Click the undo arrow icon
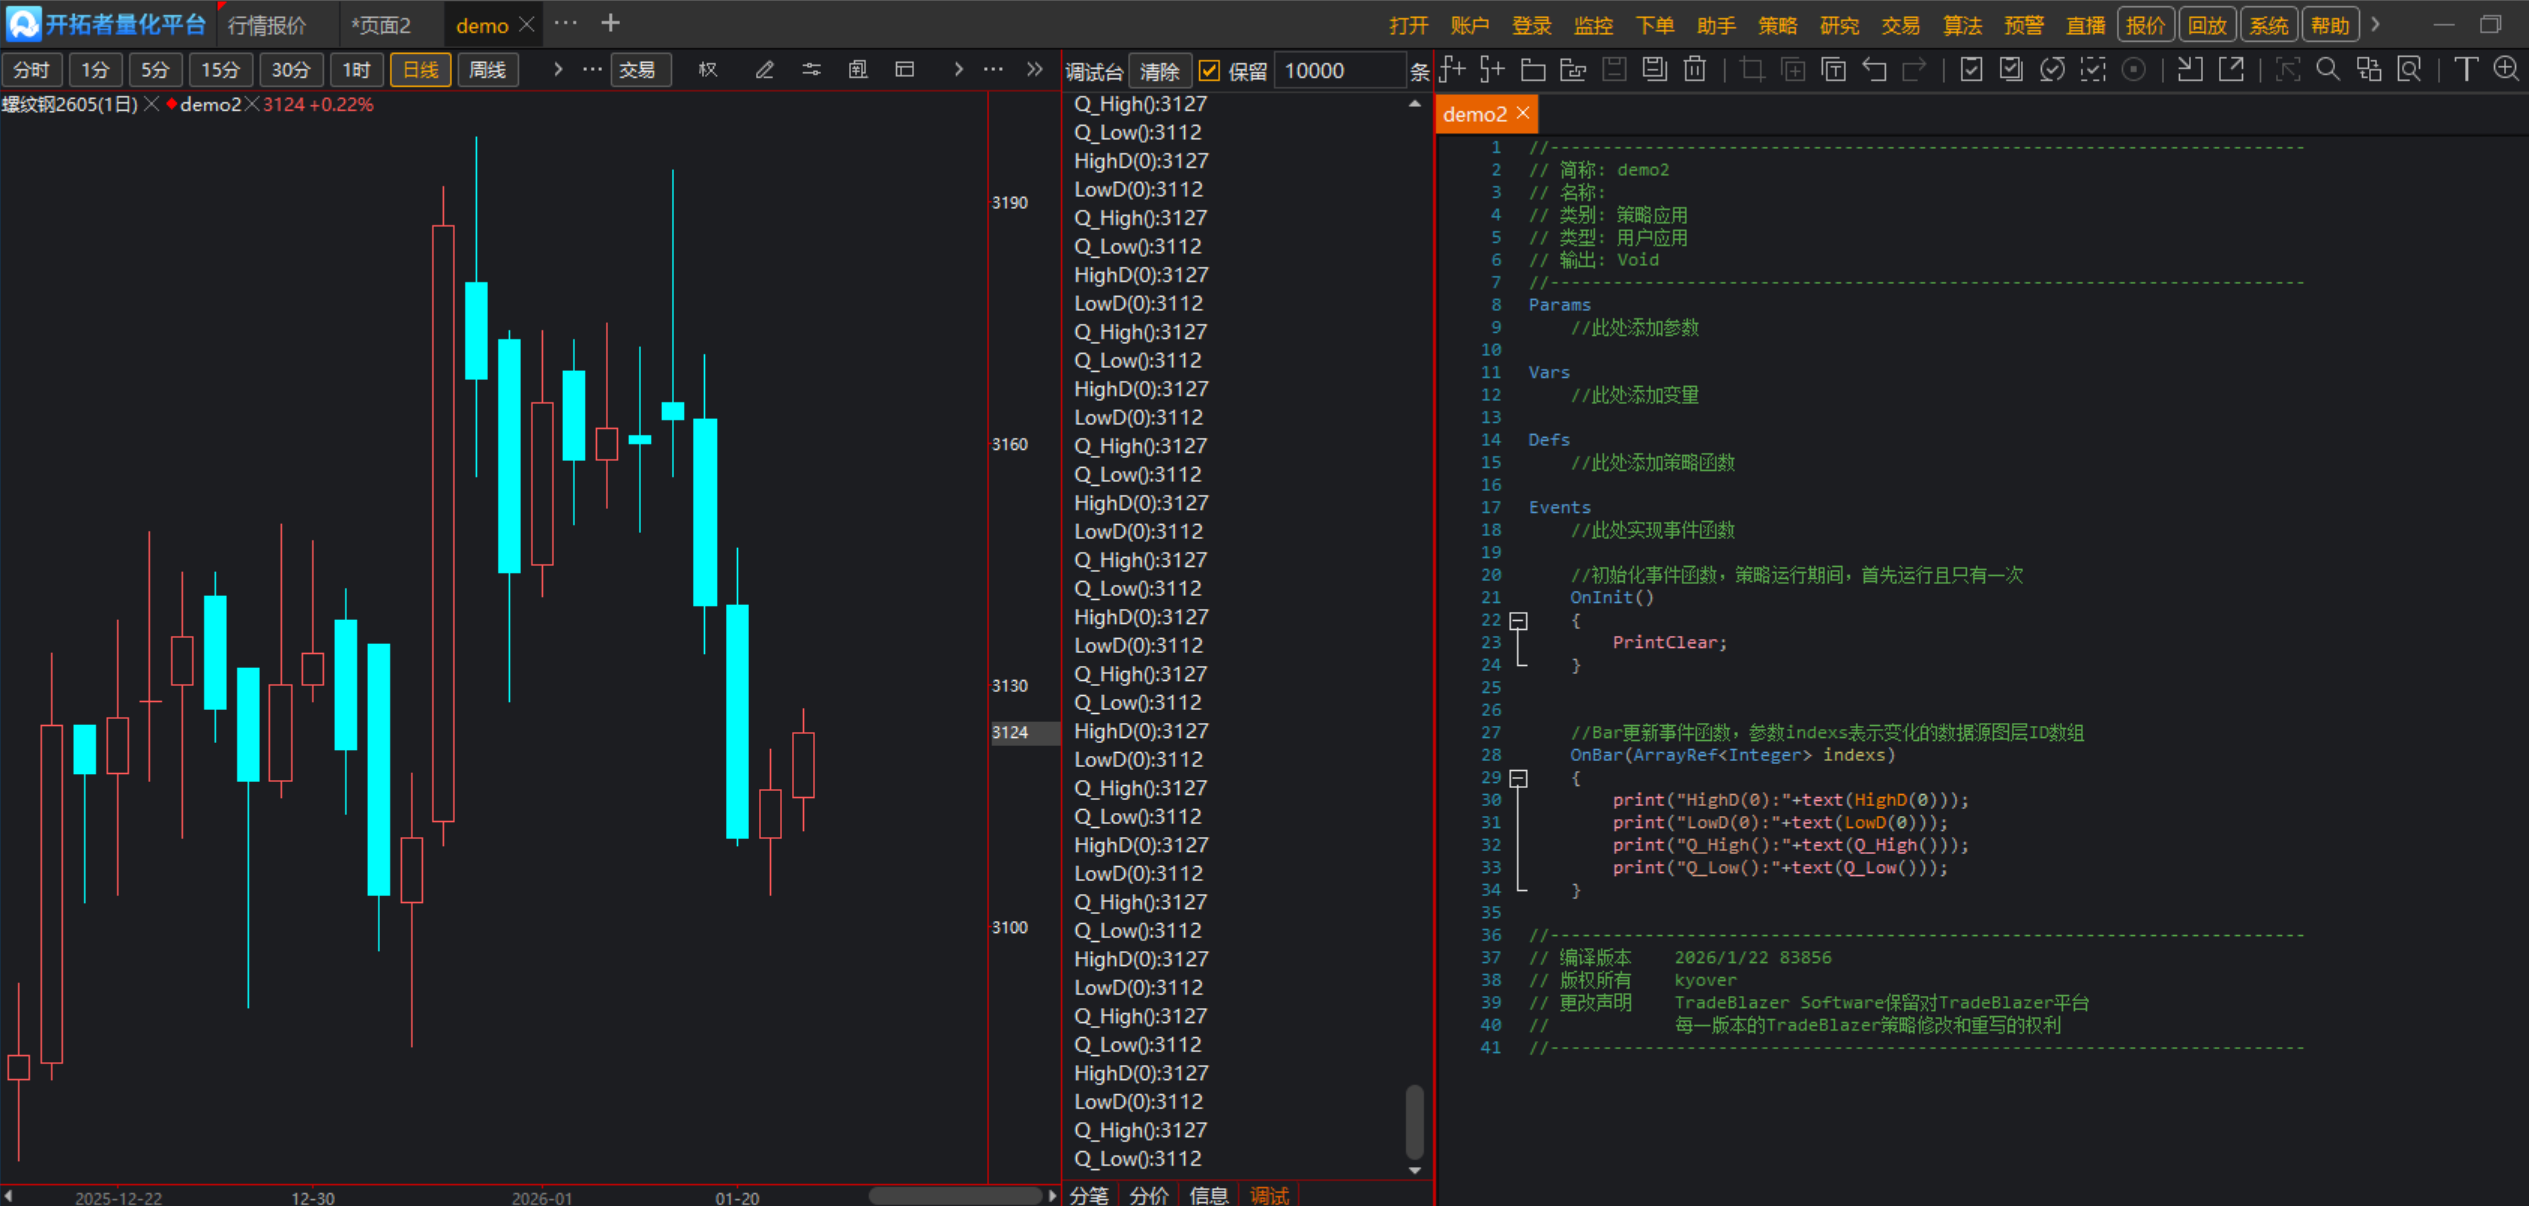 1874,70
